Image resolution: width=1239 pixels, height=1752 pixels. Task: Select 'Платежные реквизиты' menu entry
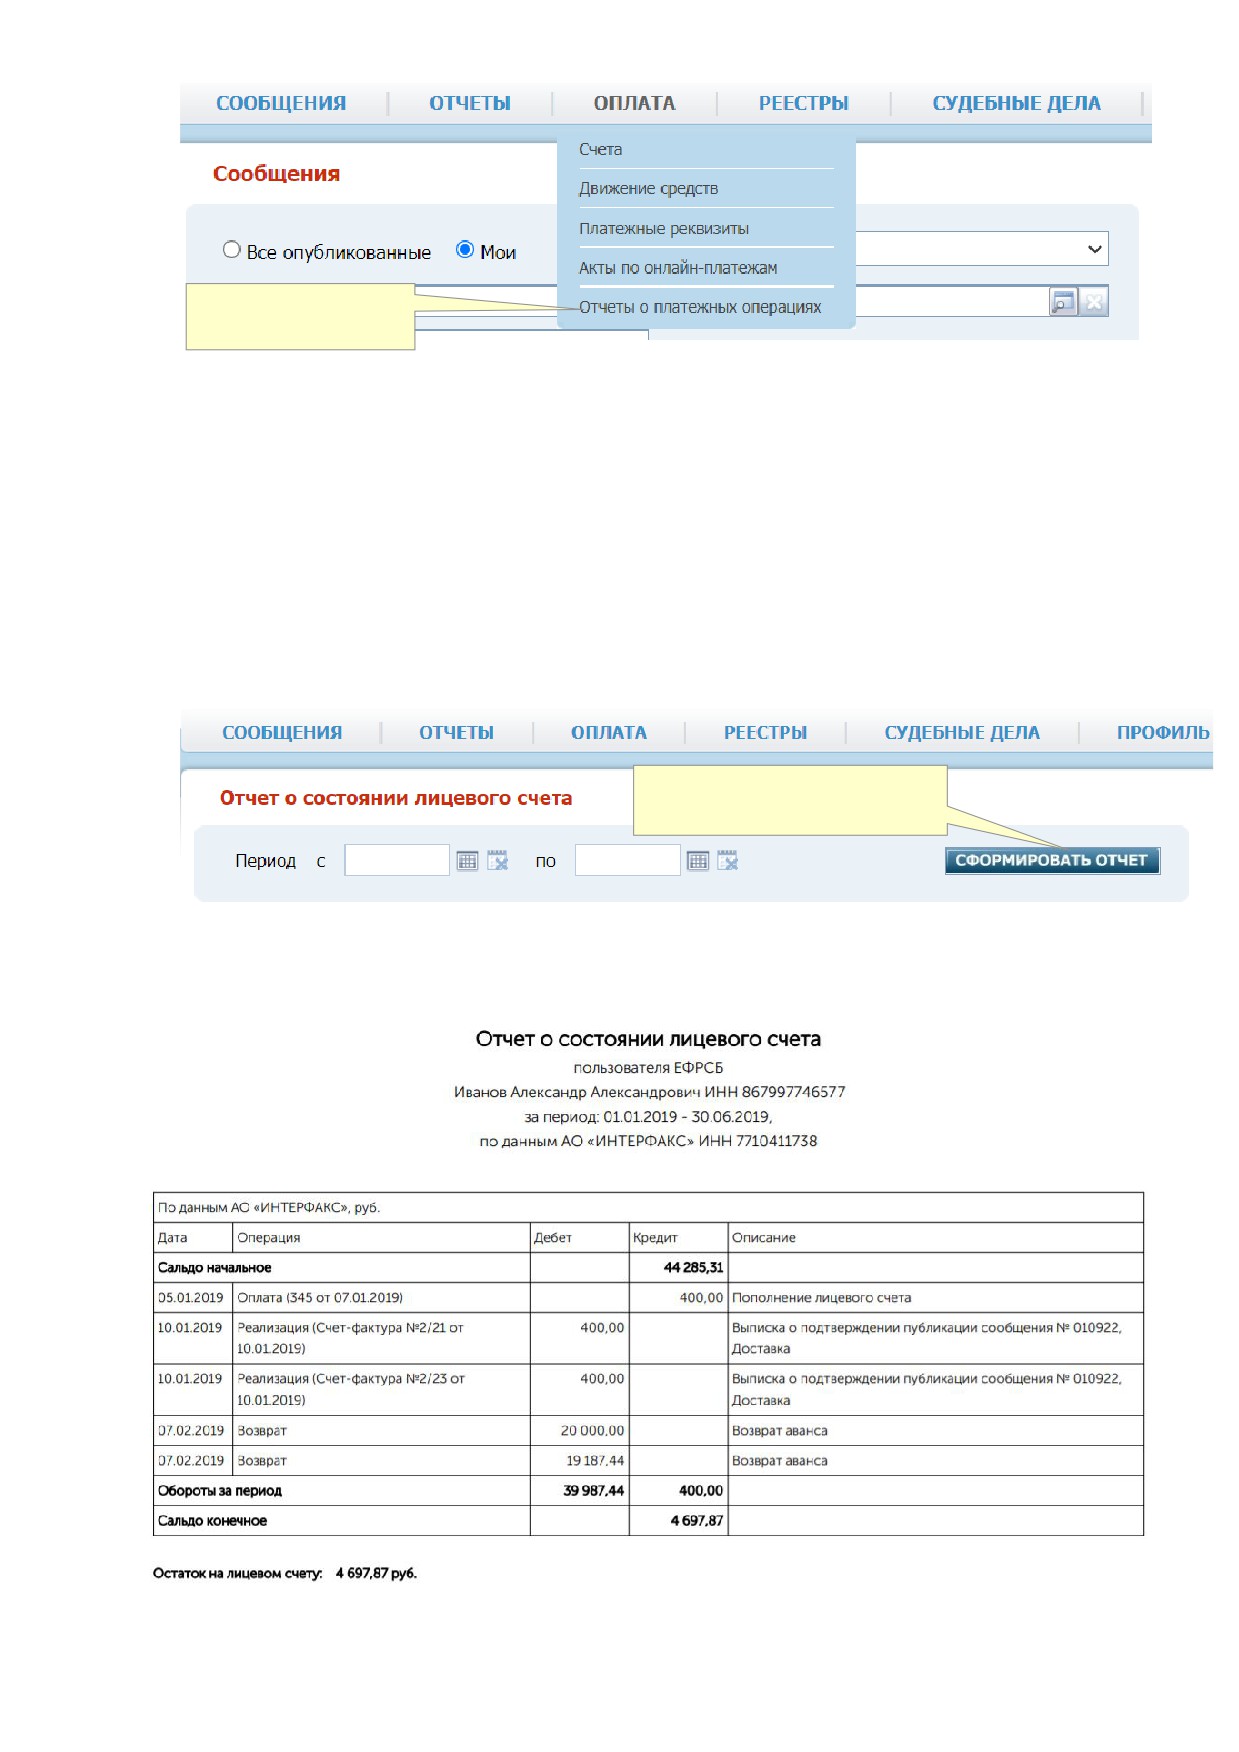pos(663,228)
